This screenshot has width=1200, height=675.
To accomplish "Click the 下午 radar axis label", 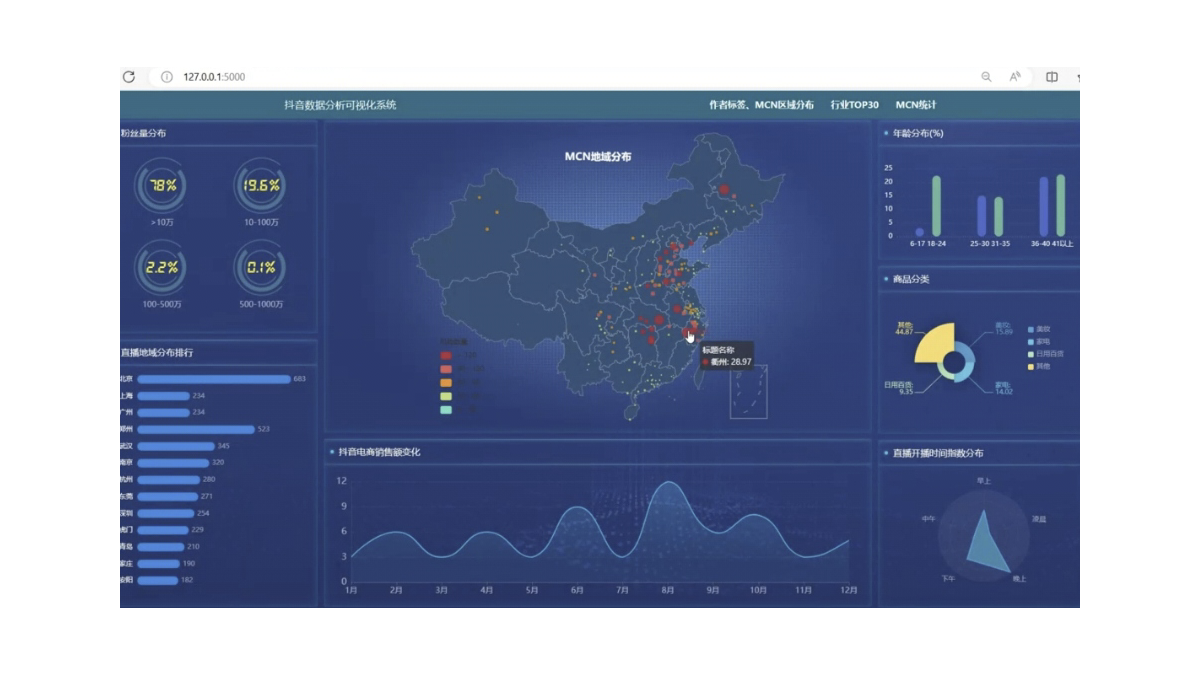I will (948, 578).
